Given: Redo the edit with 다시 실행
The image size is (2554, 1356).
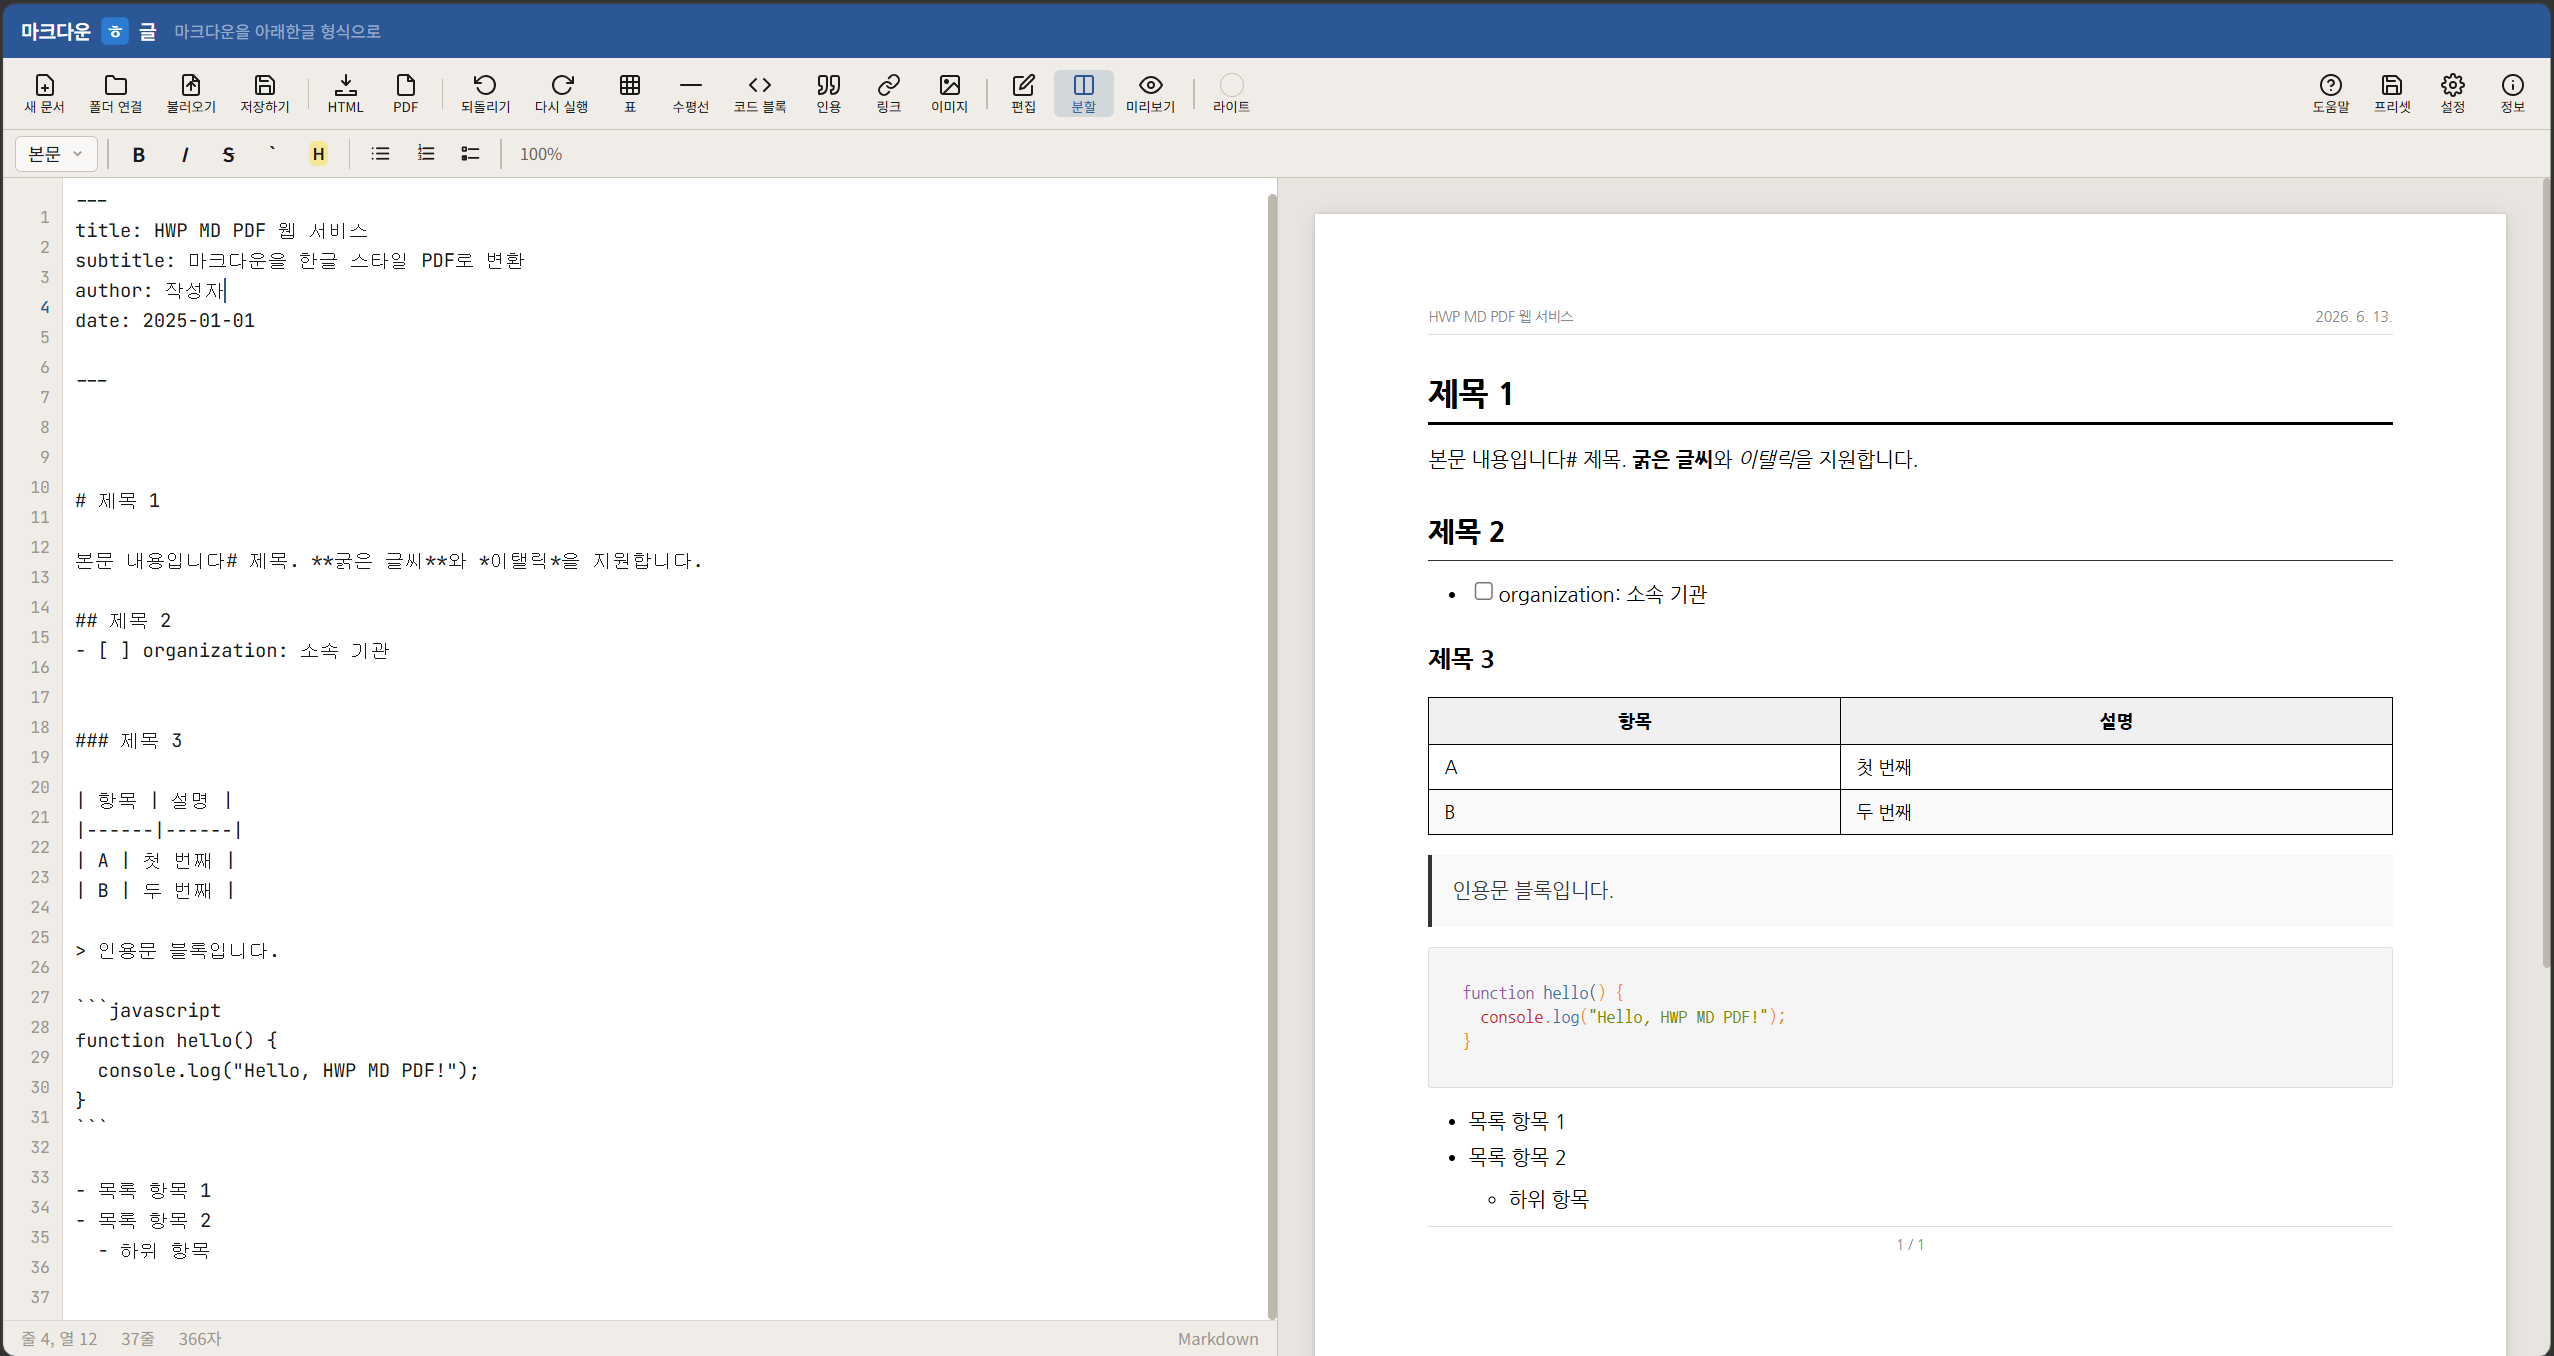Looking at the screenshot, I should click(562, 94).
